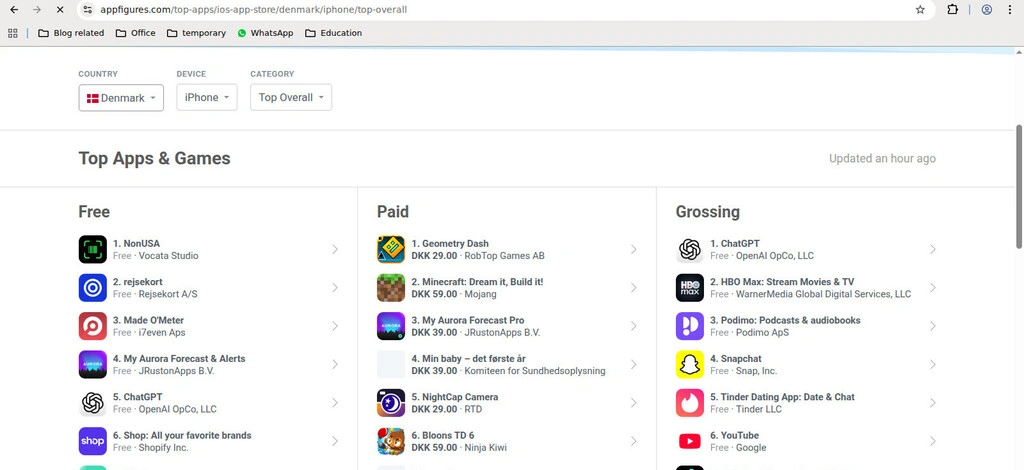
Task: Open My Aurora Forecast Pro icon
Action: [x=391, y=326]
